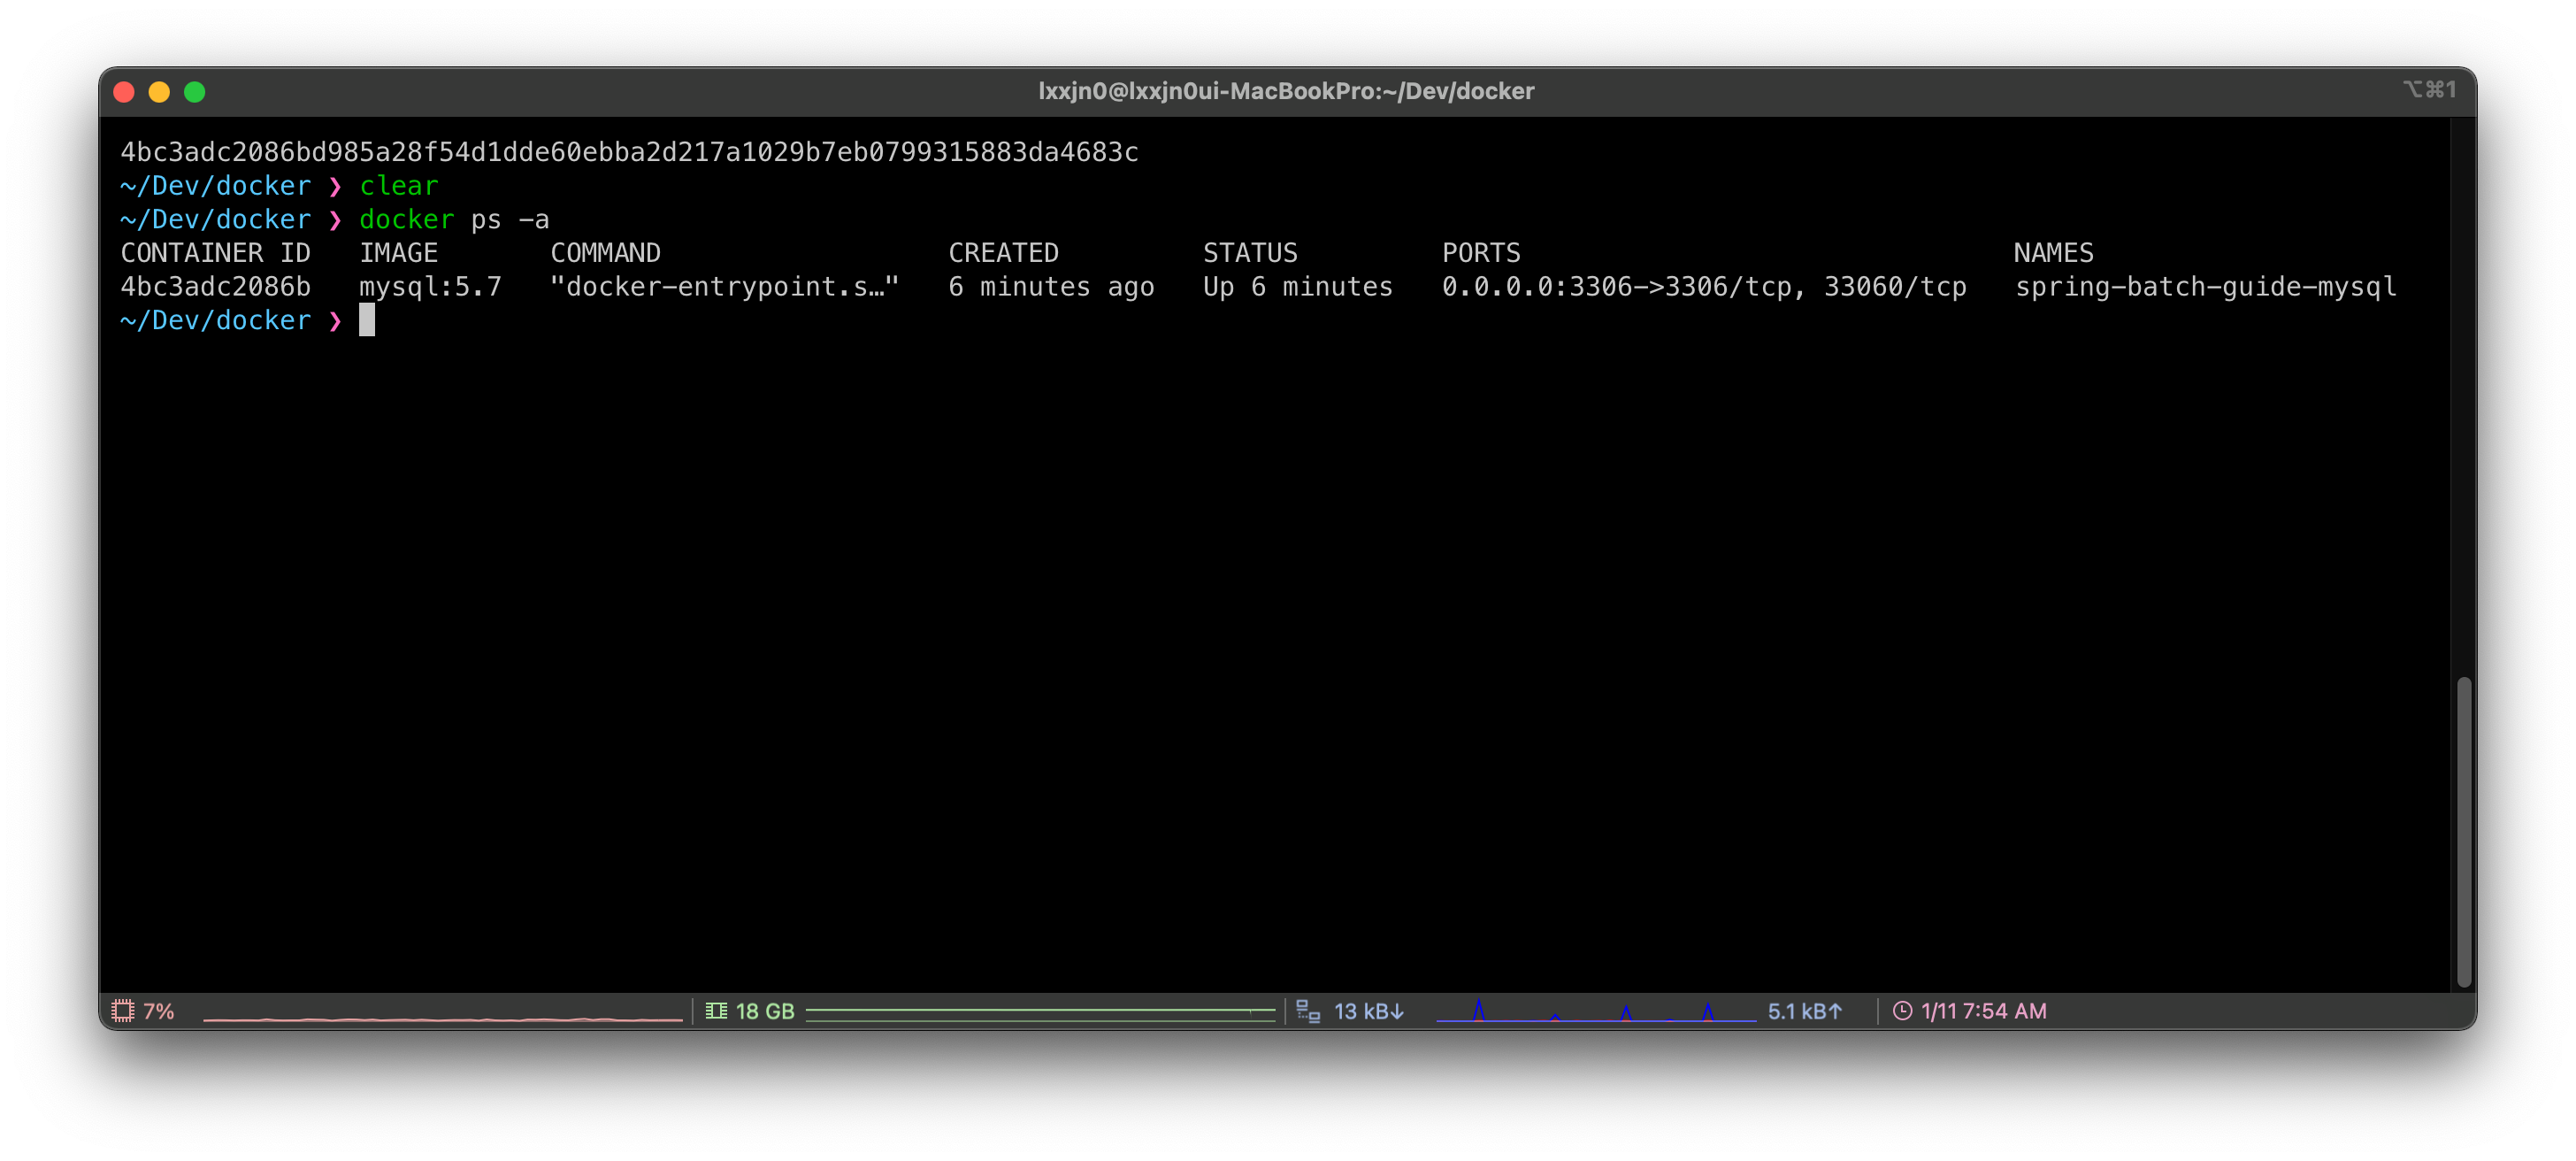
Task: Click the 'CONTAINER ID' column header
Action: 215,253
